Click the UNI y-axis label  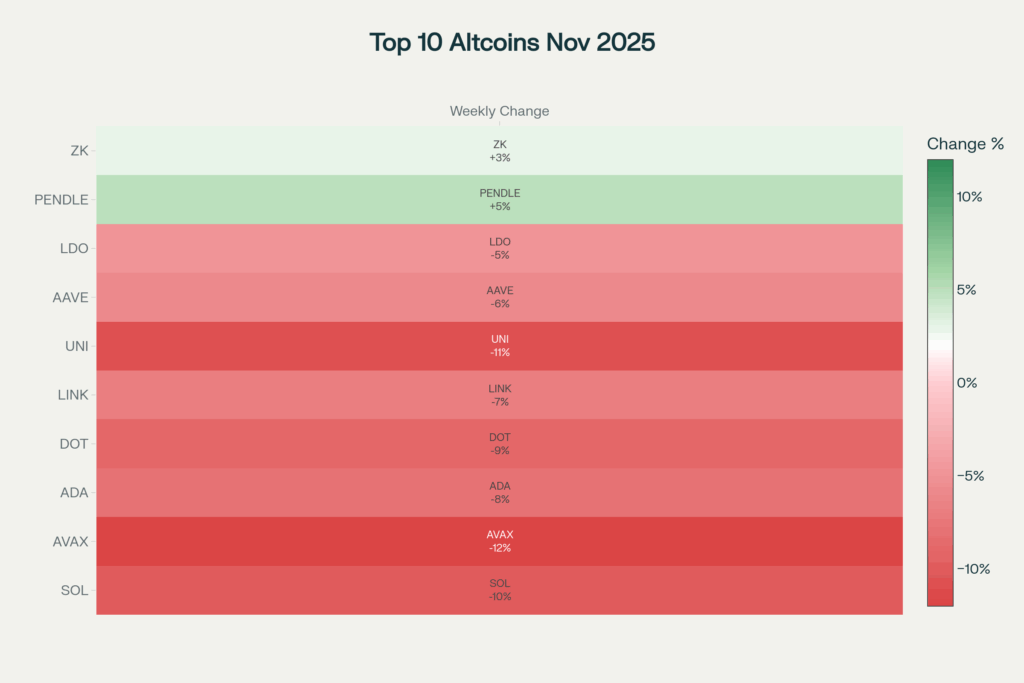coord(75,346)
